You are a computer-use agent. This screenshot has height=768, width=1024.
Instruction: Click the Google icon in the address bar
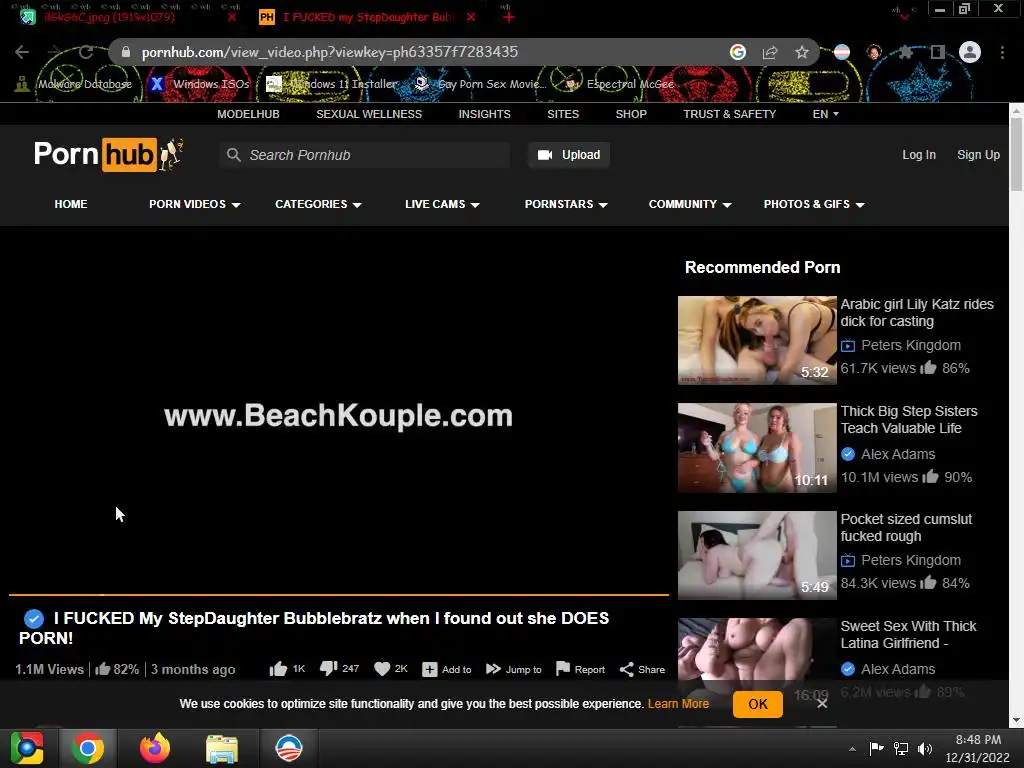coord(738,52)
